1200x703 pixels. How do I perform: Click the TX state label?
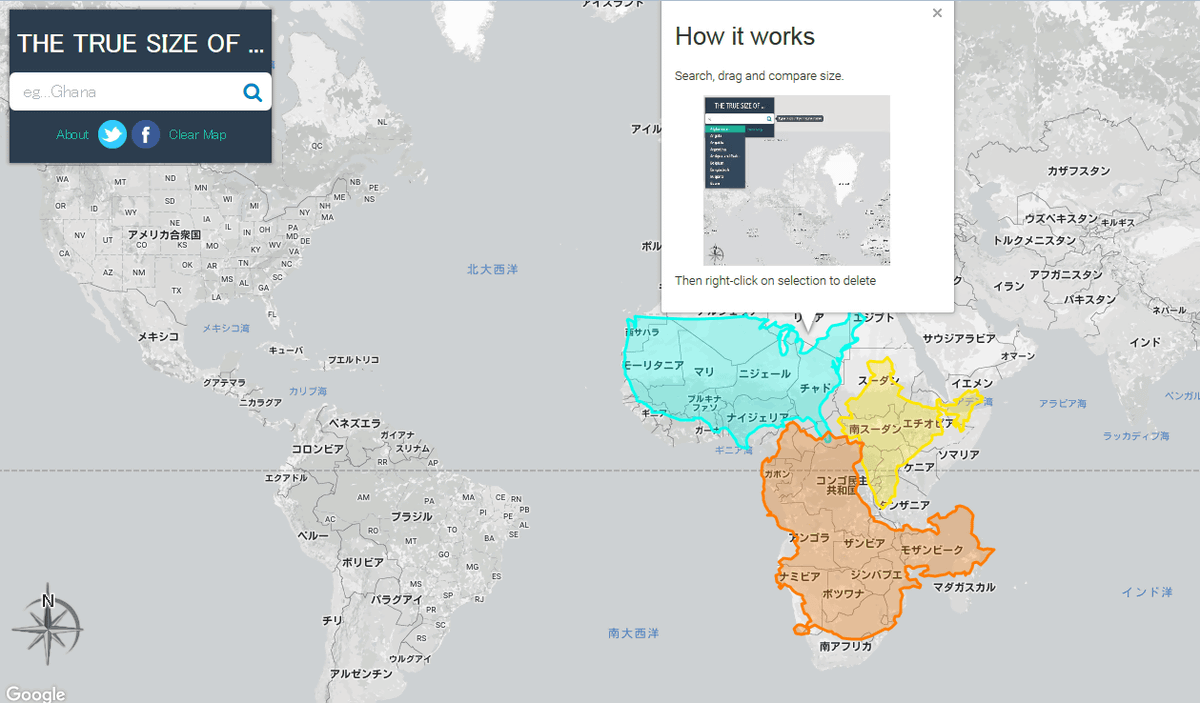click(177, 290)
